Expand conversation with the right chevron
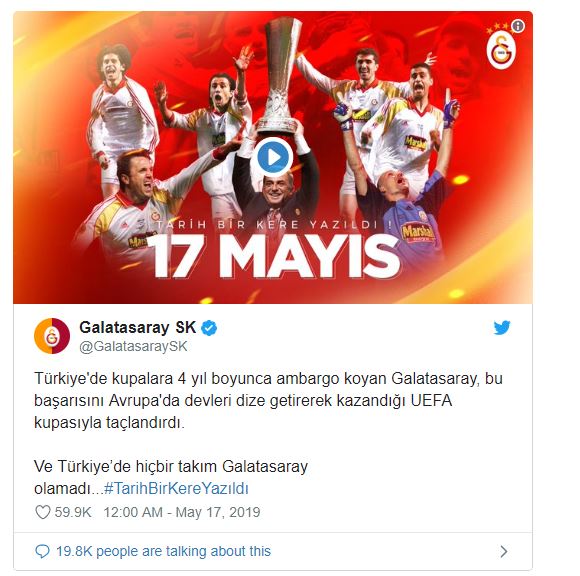The image size is (580, 576). coord(503,552)
